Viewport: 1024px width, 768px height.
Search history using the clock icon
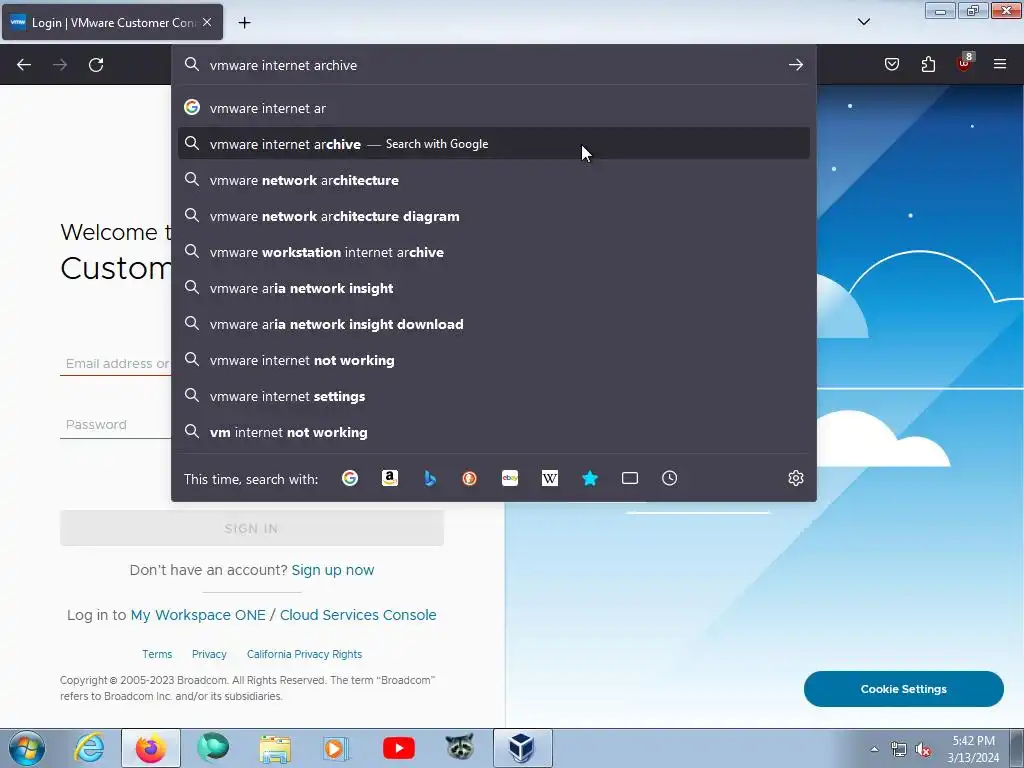pos(669,478)
